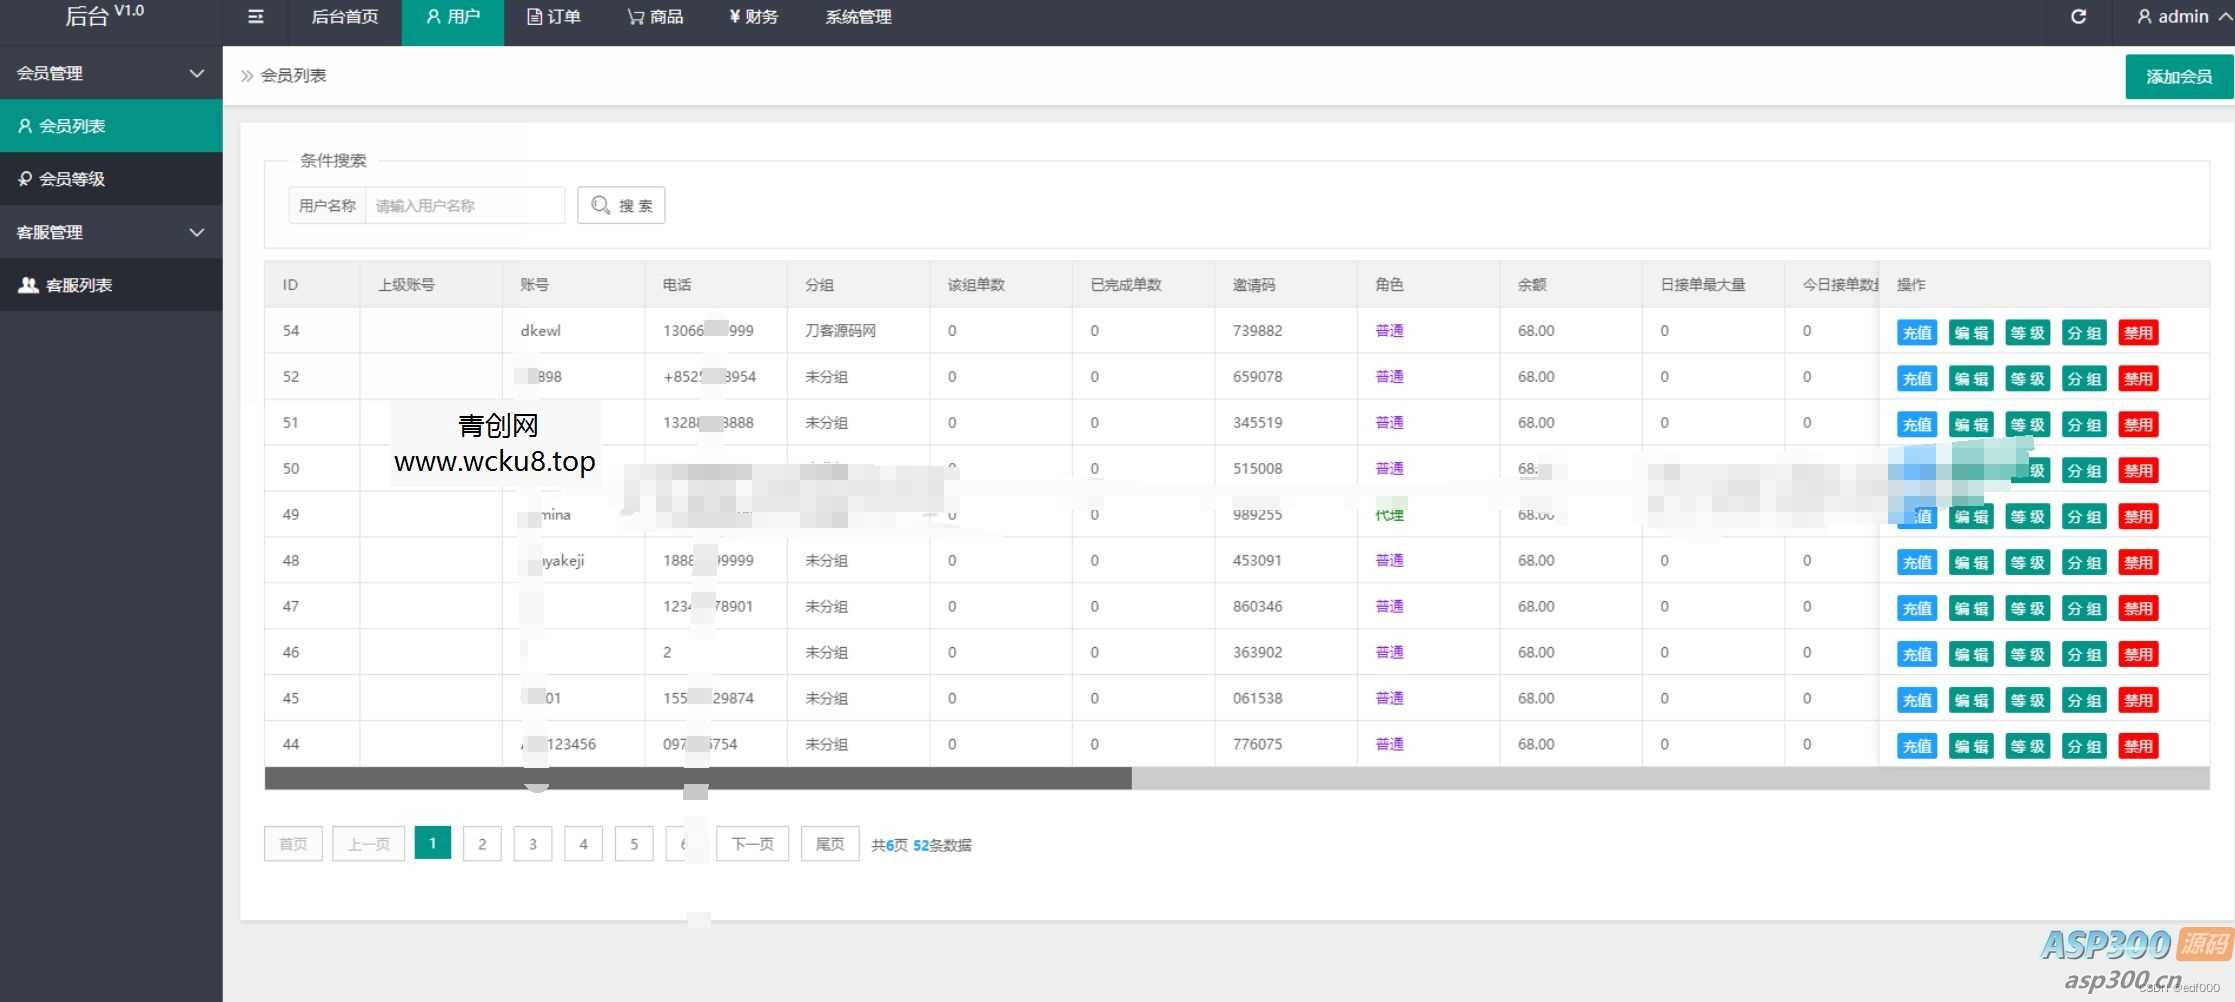Click the horizontal table scrollbar
The width and height of the screenshot is (2235, 1002).
pos(698,779)
